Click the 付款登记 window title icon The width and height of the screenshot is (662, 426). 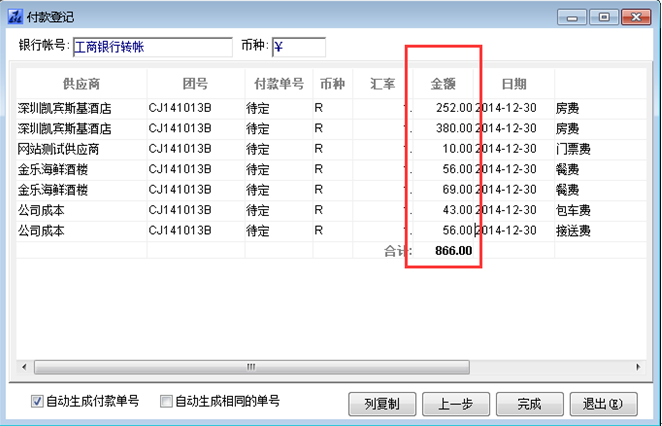pyautogui.click(x=15, y=17)
